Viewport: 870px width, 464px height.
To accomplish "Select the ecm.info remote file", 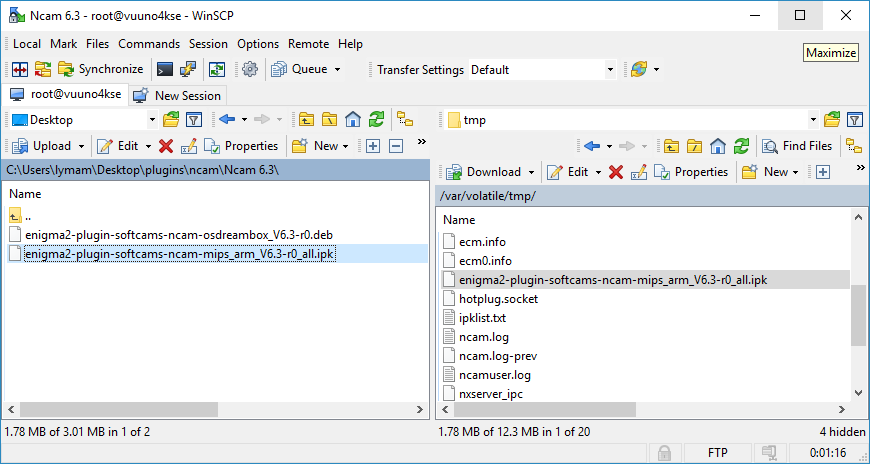I will click(x=482, y=242).
